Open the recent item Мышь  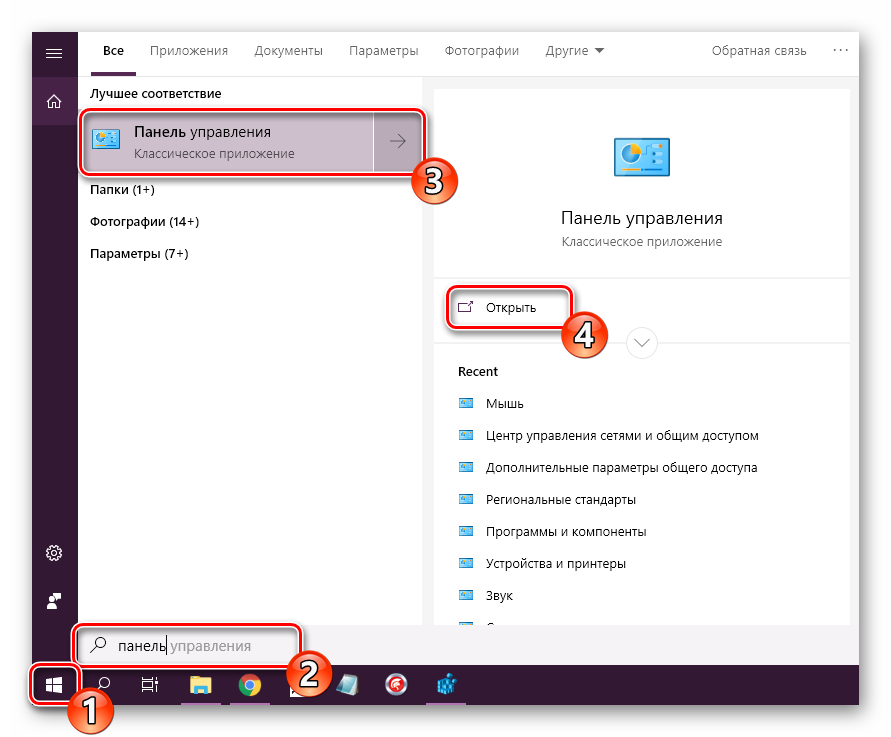pyautogui.click(x=504, y=403)
